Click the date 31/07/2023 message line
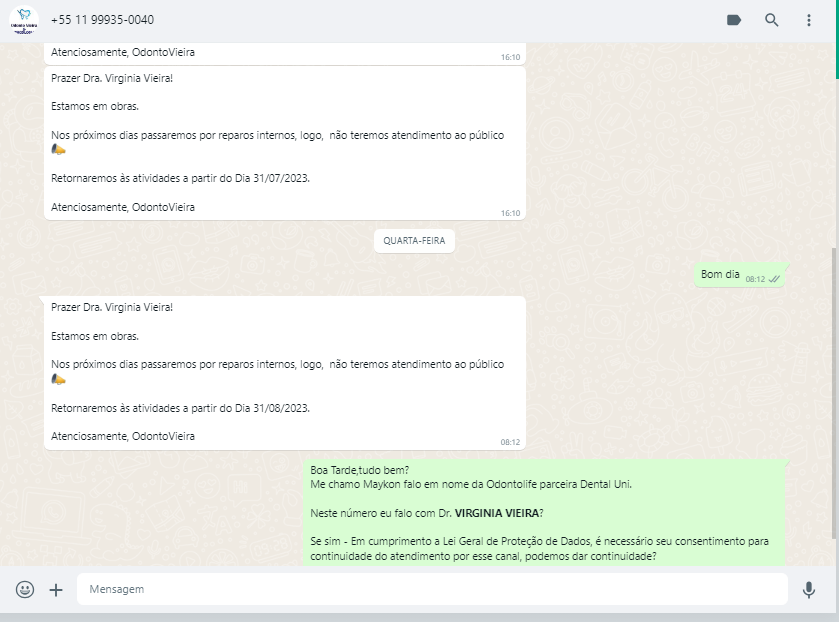Viewport: 839px width, 622px height. point(180,178)
